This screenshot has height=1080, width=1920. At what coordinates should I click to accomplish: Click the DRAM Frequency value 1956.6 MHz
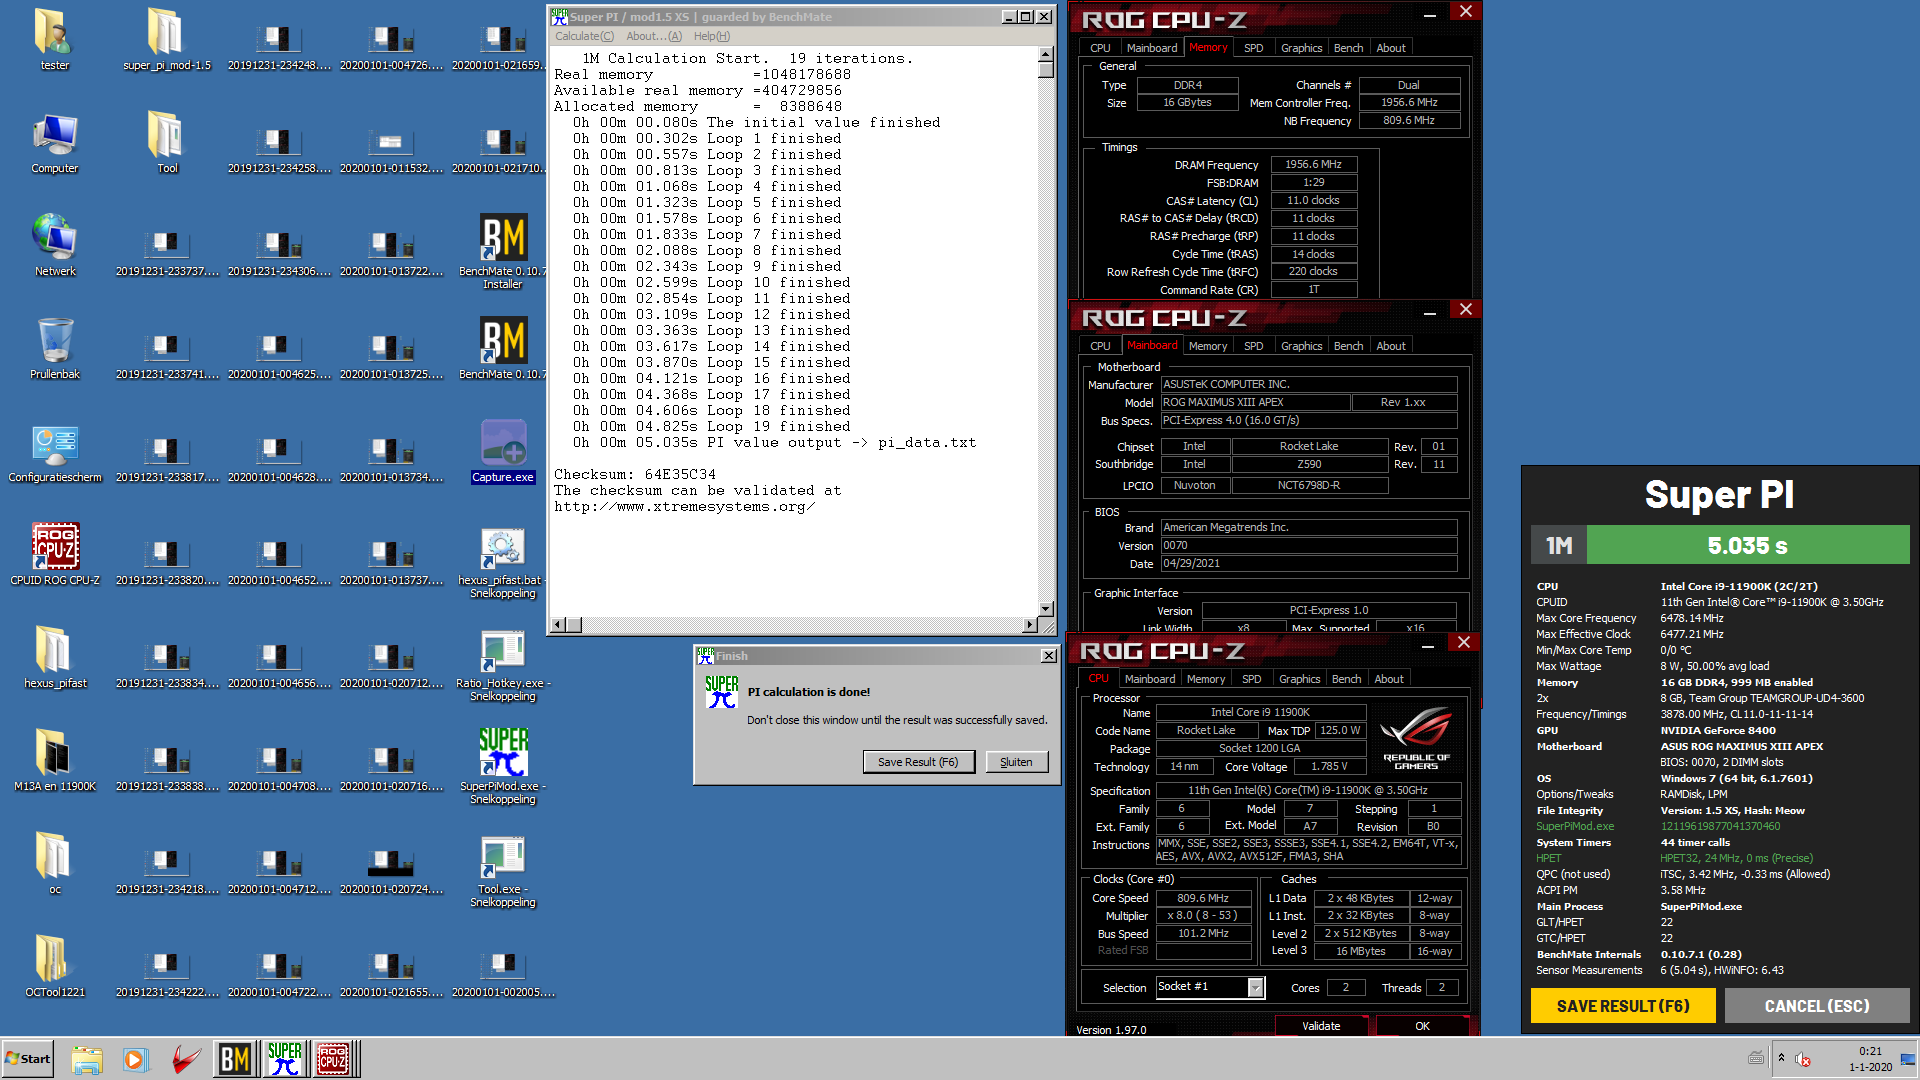click(x=1313, y=164)
